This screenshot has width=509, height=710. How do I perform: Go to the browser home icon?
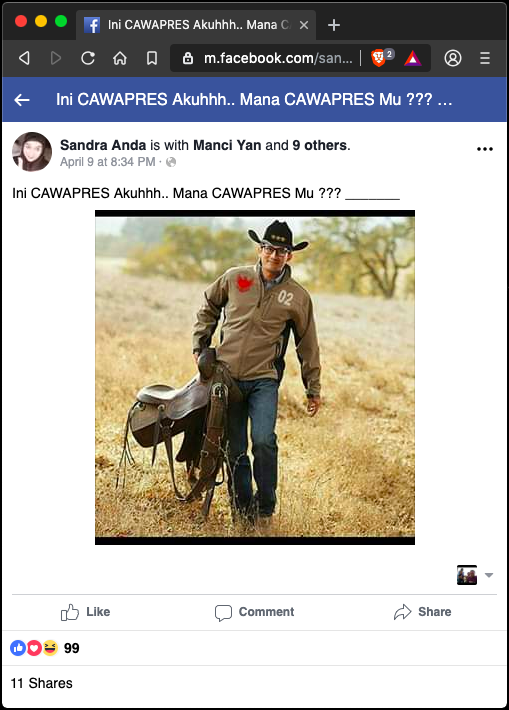tap(120, 58)
